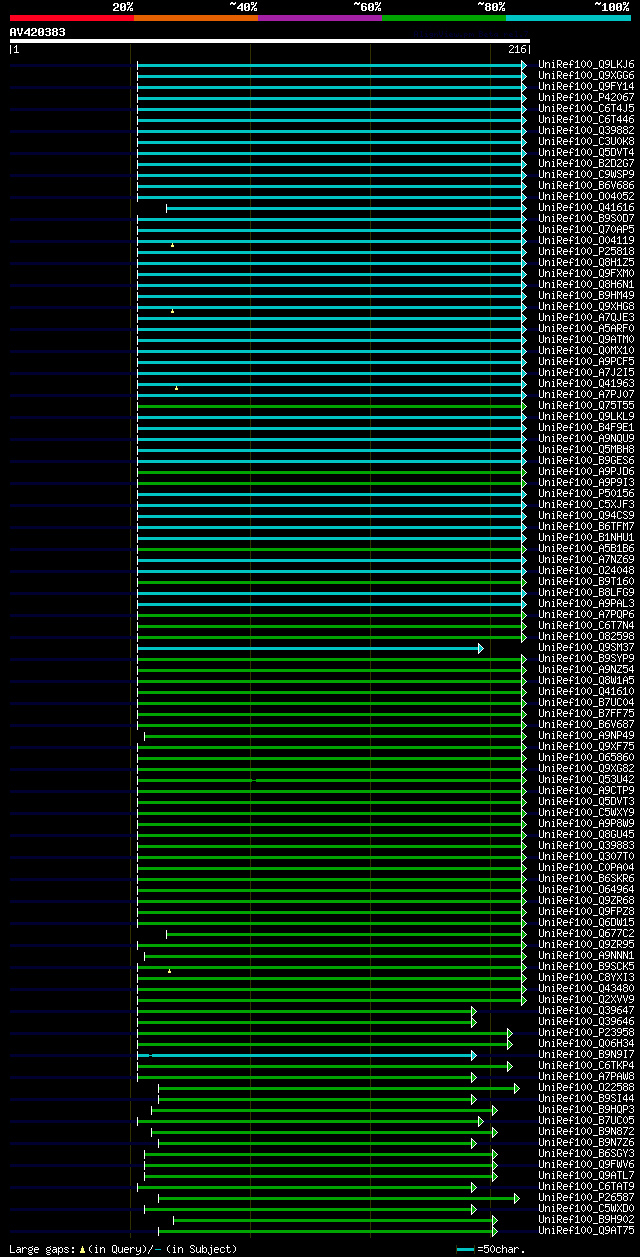Open hit UniRef100_P42067
640x1257 pixels.
tap(586, 97)
